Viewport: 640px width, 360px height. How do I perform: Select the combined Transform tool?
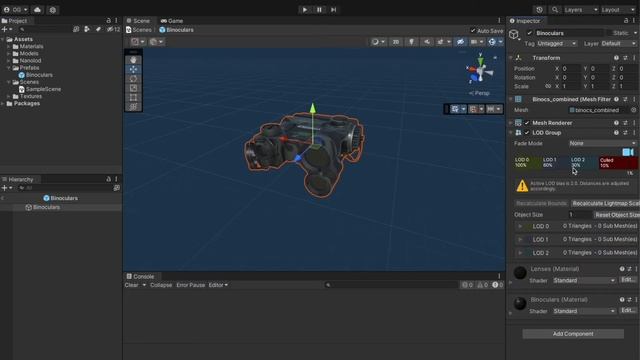133,107
